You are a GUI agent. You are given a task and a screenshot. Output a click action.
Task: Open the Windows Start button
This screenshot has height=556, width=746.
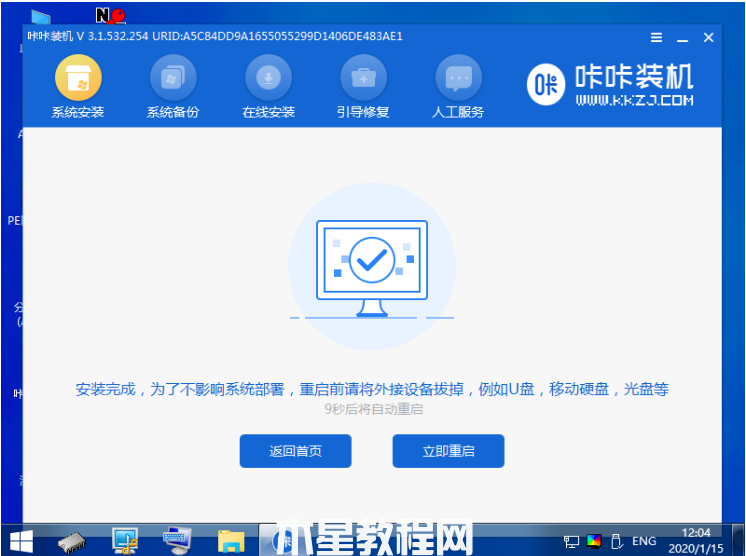tap(21, 541)
